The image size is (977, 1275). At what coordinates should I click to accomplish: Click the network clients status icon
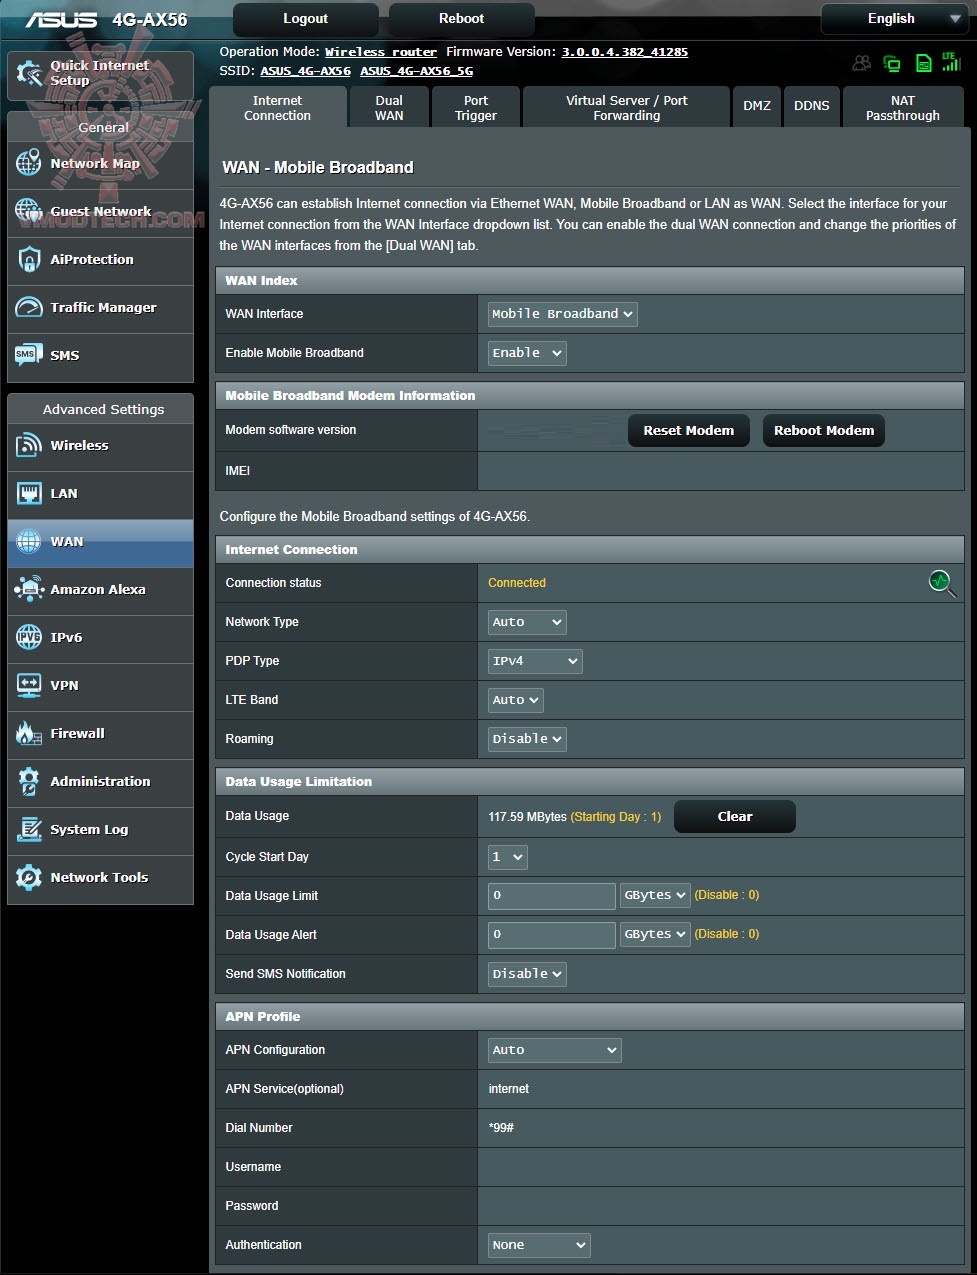click(x=892, y=64)
